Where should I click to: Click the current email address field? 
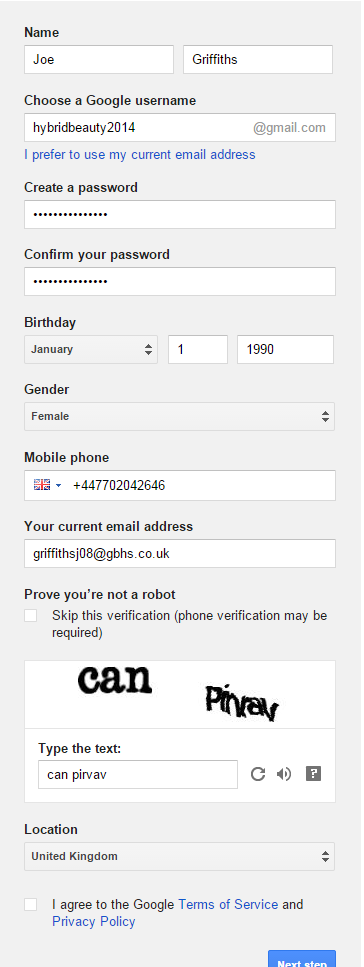180,553
